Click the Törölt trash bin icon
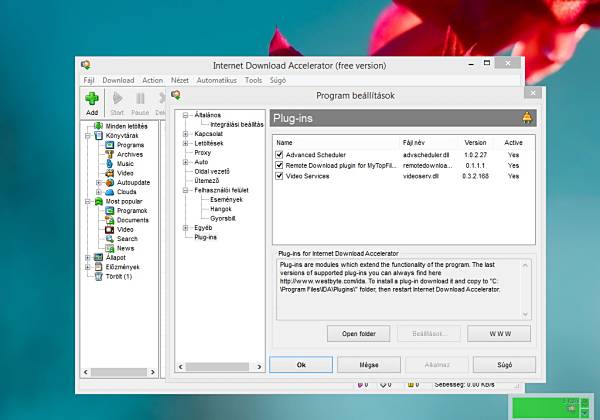 point(98,276)
